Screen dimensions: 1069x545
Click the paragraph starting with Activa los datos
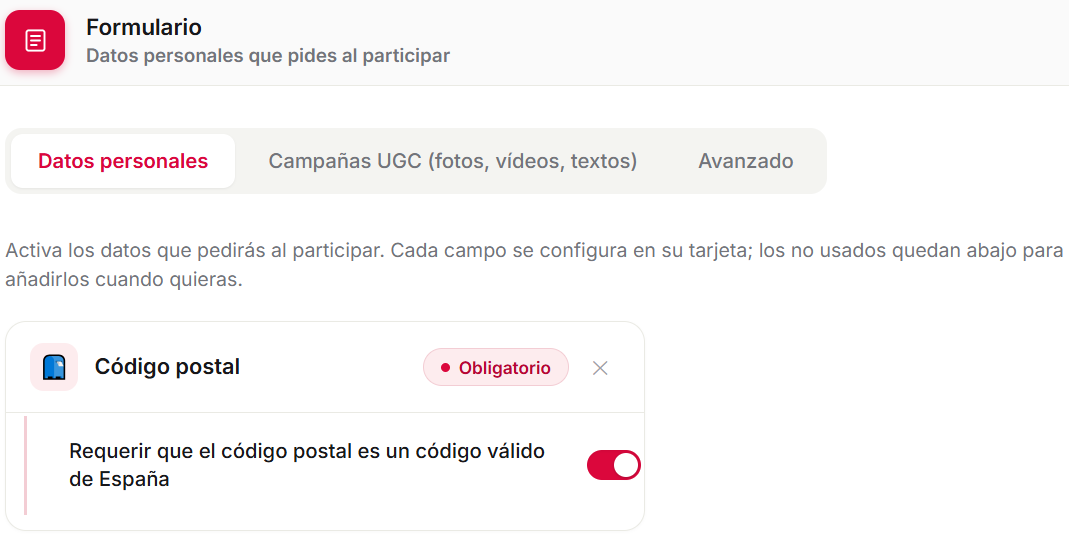coord(534,265)
